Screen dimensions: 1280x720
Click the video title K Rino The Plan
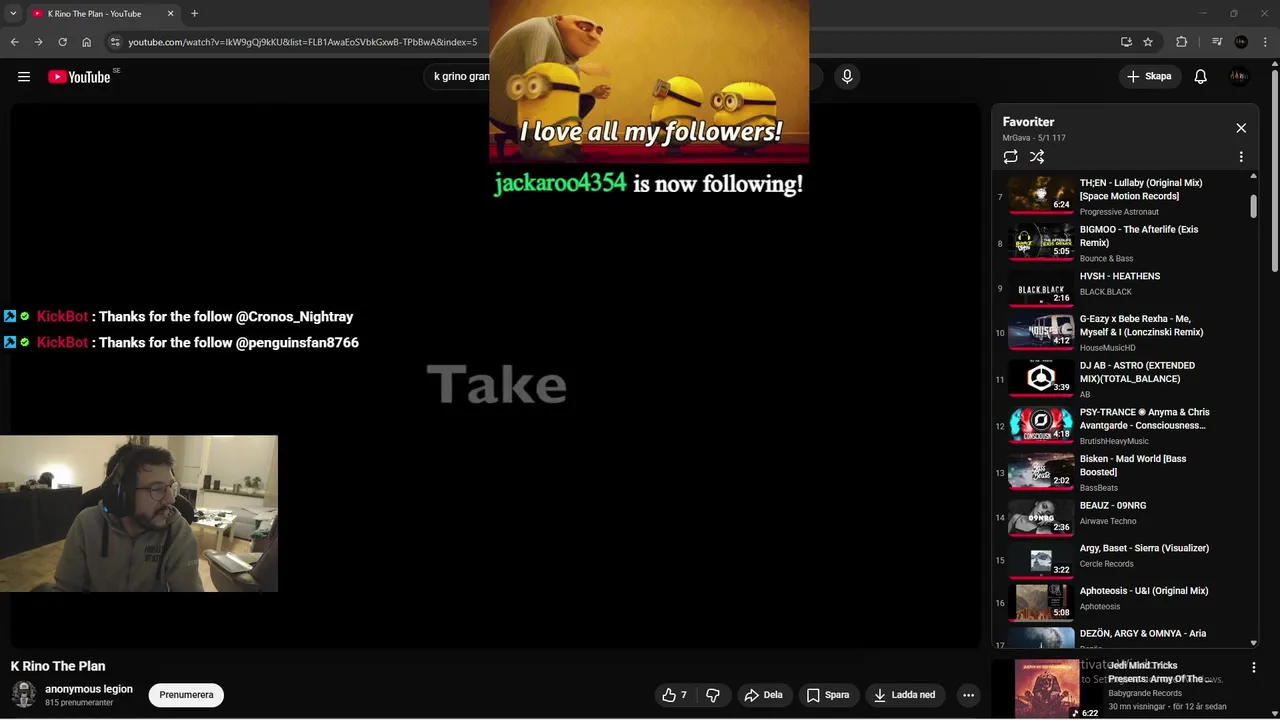point(58,666)
